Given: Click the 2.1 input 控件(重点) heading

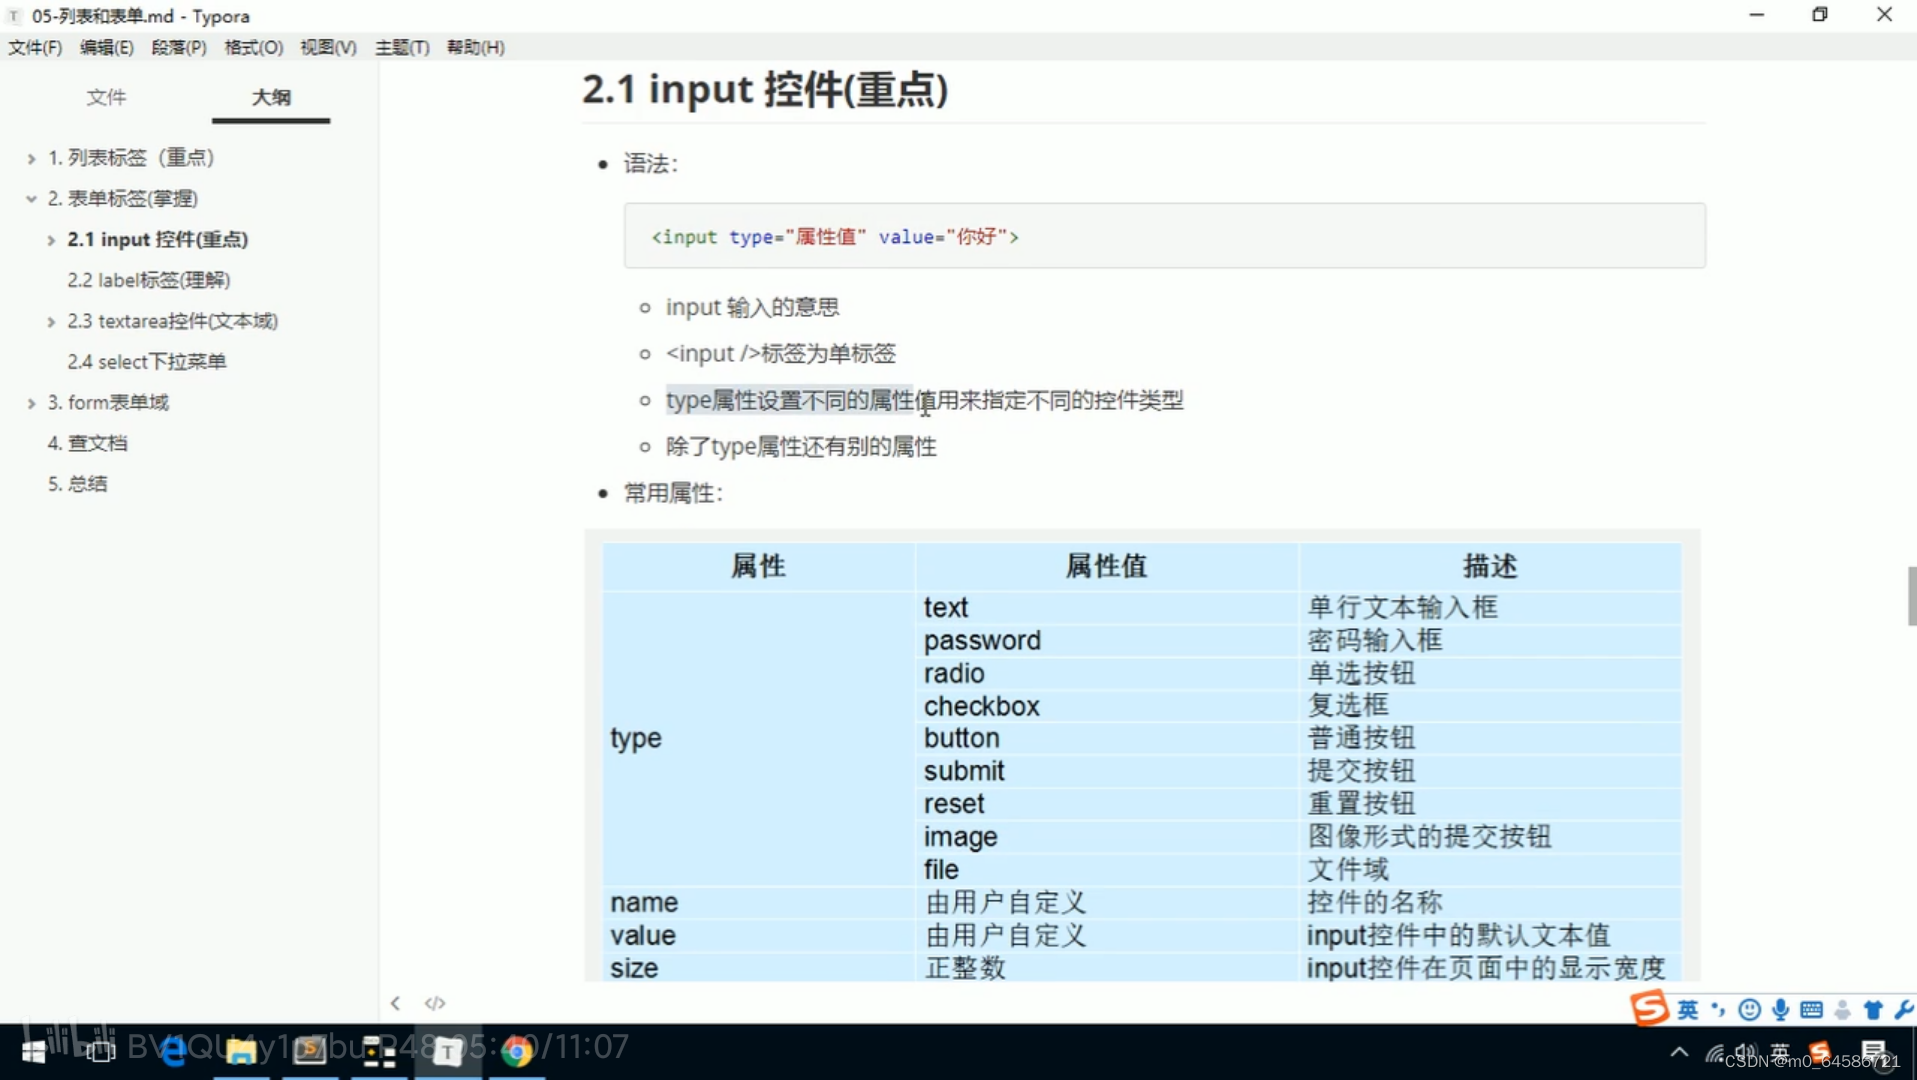Looking at the screenshot, I should coord(765,89).
